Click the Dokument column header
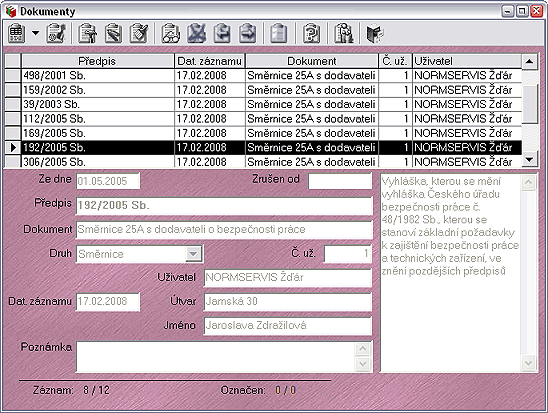548x413 pixels. tap(312, 61)
